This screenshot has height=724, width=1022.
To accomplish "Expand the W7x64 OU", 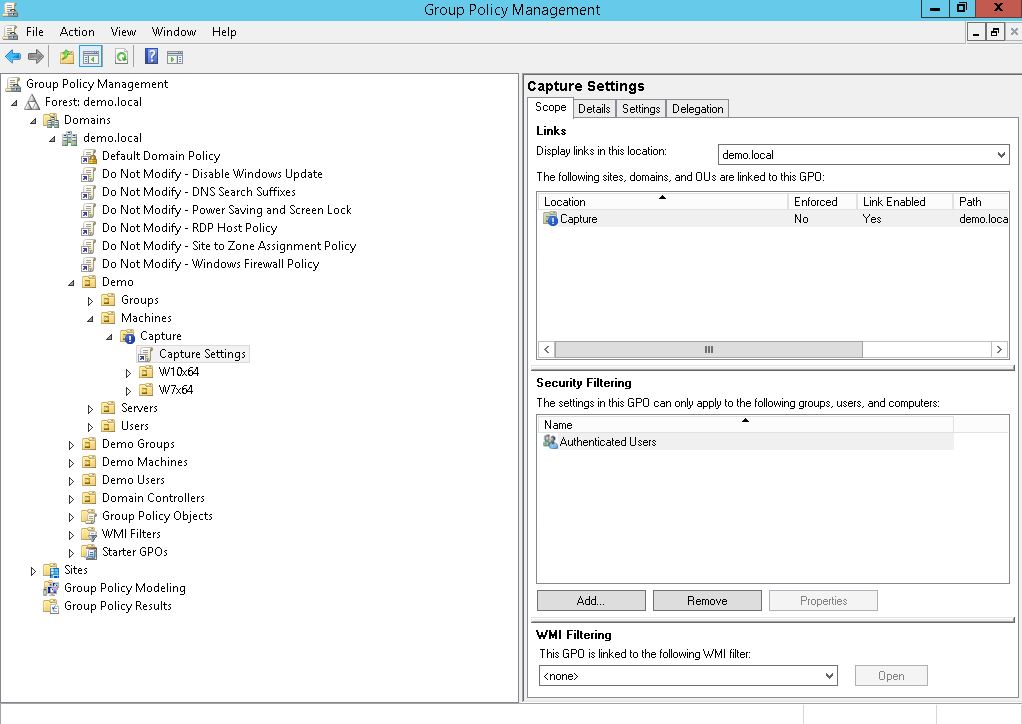I will 128,391.
